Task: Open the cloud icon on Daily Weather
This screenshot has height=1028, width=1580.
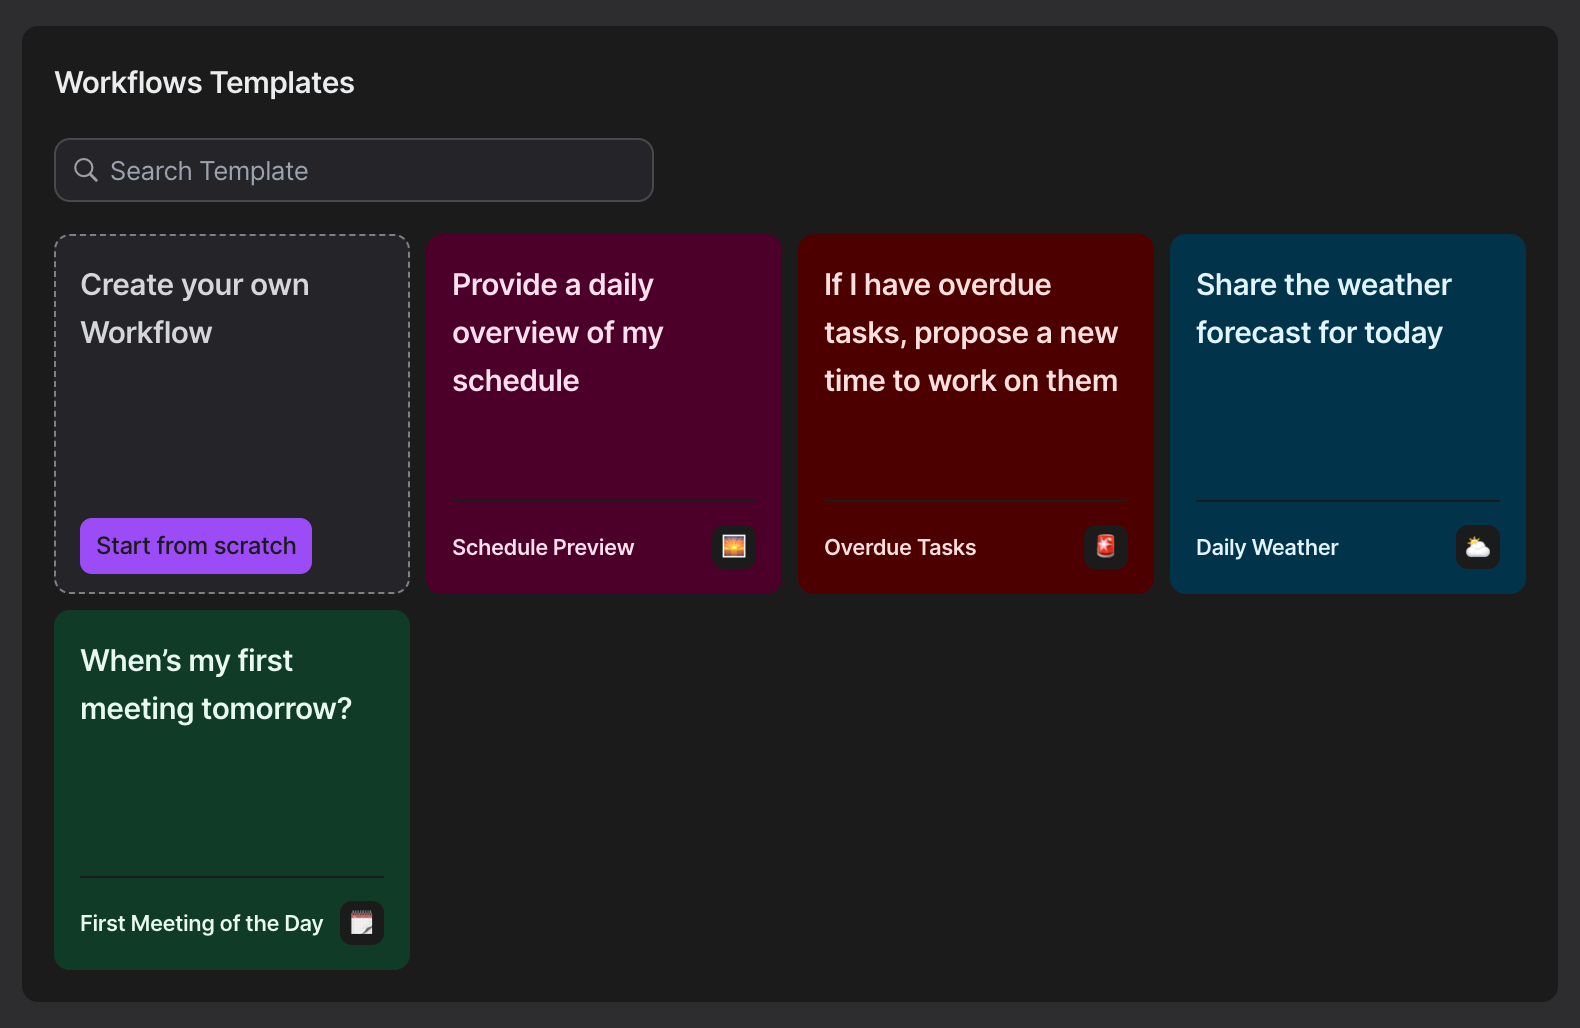Action: point(1478,547)
